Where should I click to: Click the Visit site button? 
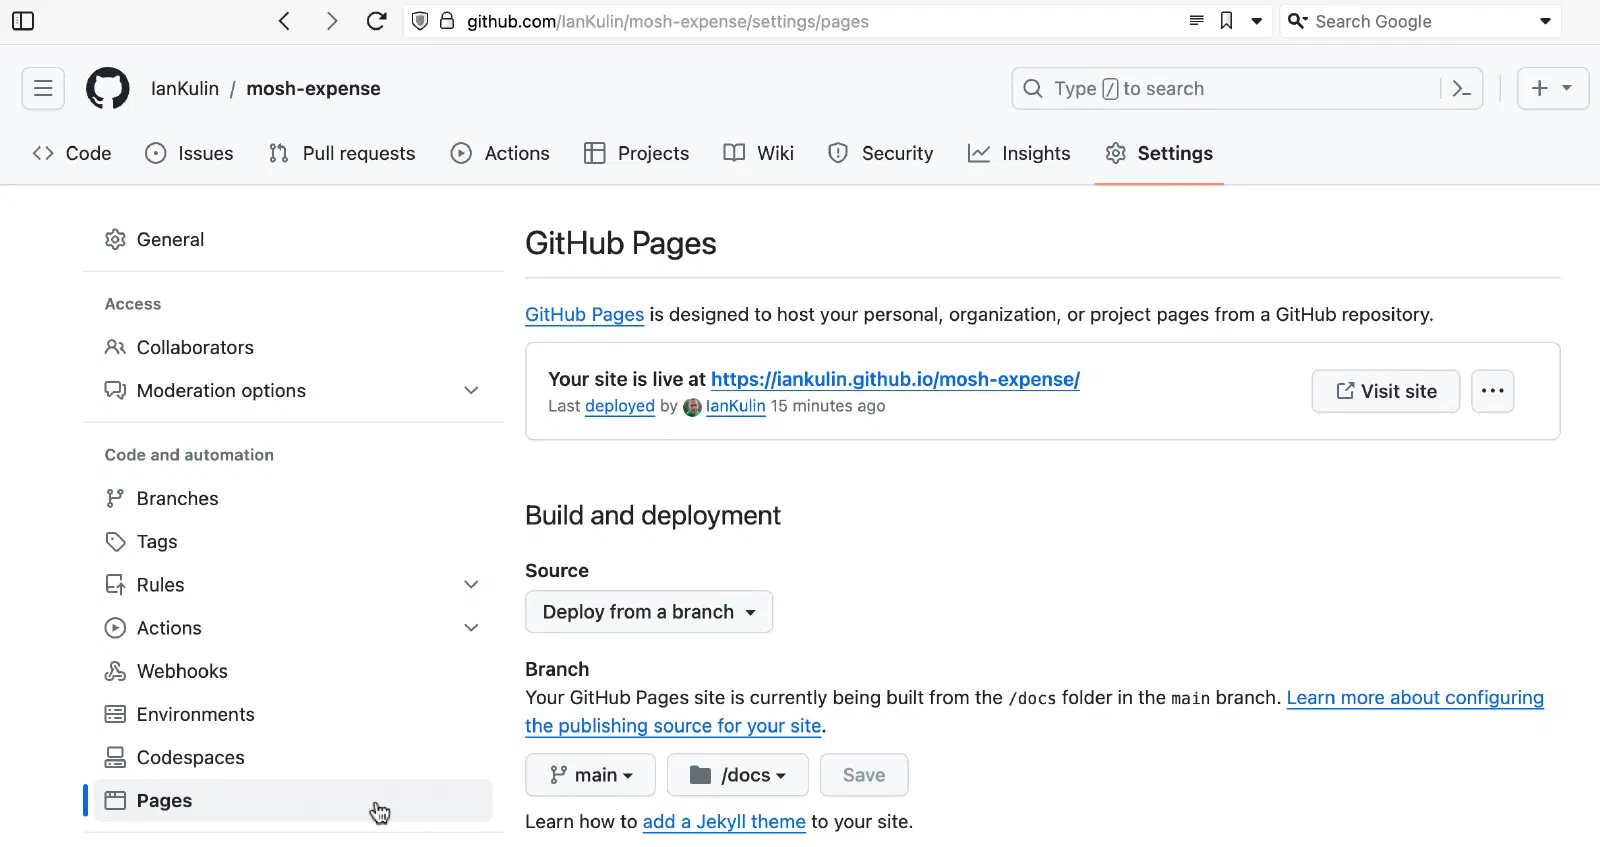1385,391
